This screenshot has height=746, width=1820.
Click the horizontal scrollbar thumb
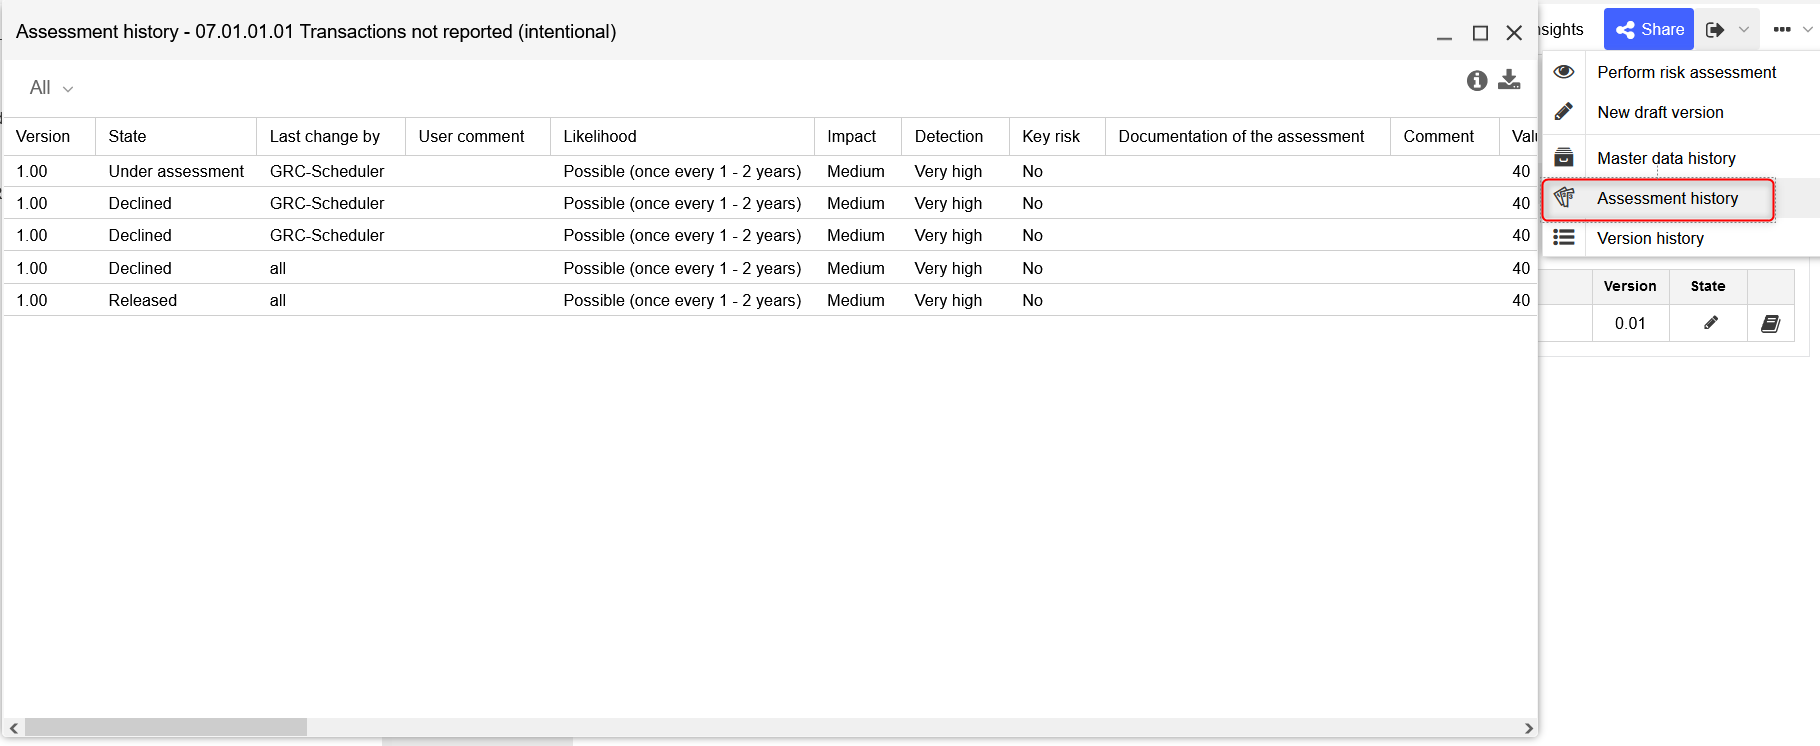coord(166,727)
